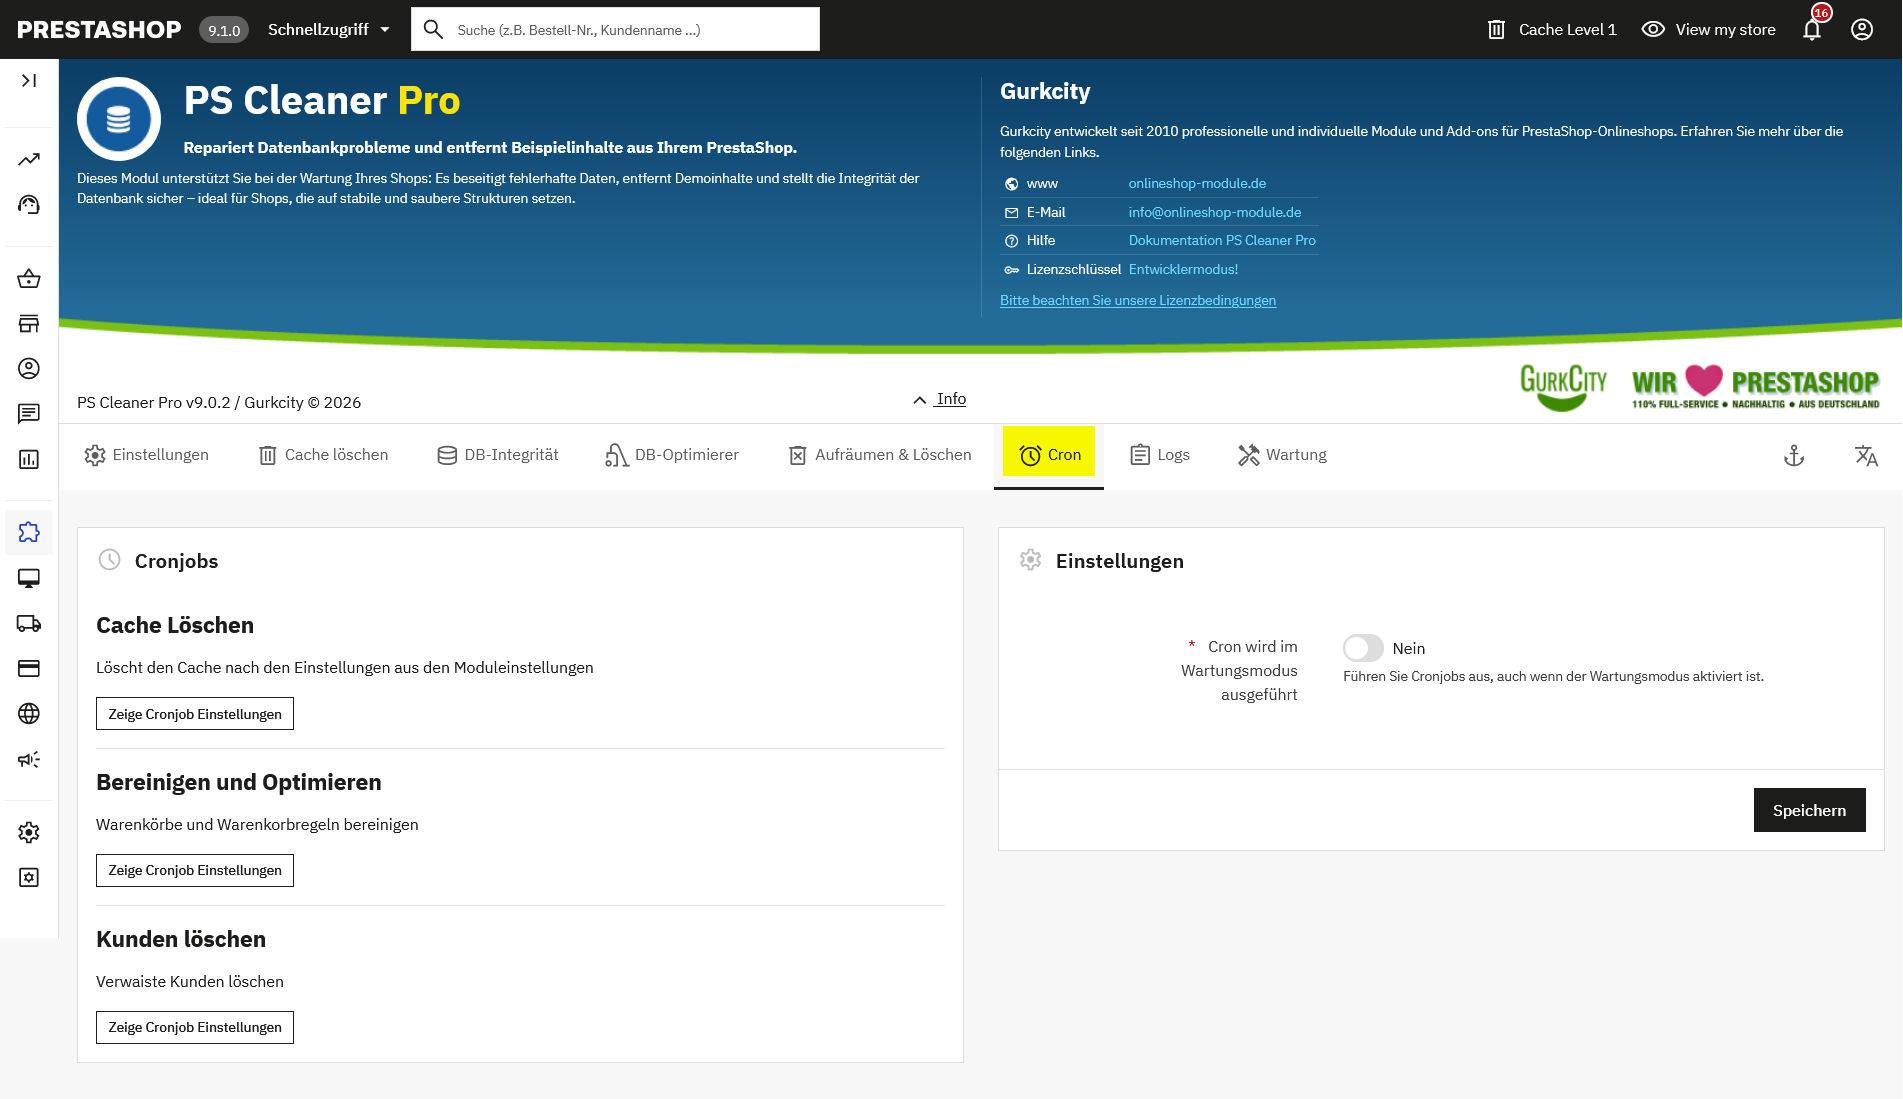Click the PrestaShop logo
Image resolution: width=1903 pixels, height=1099 pixels.
[99, 29]
